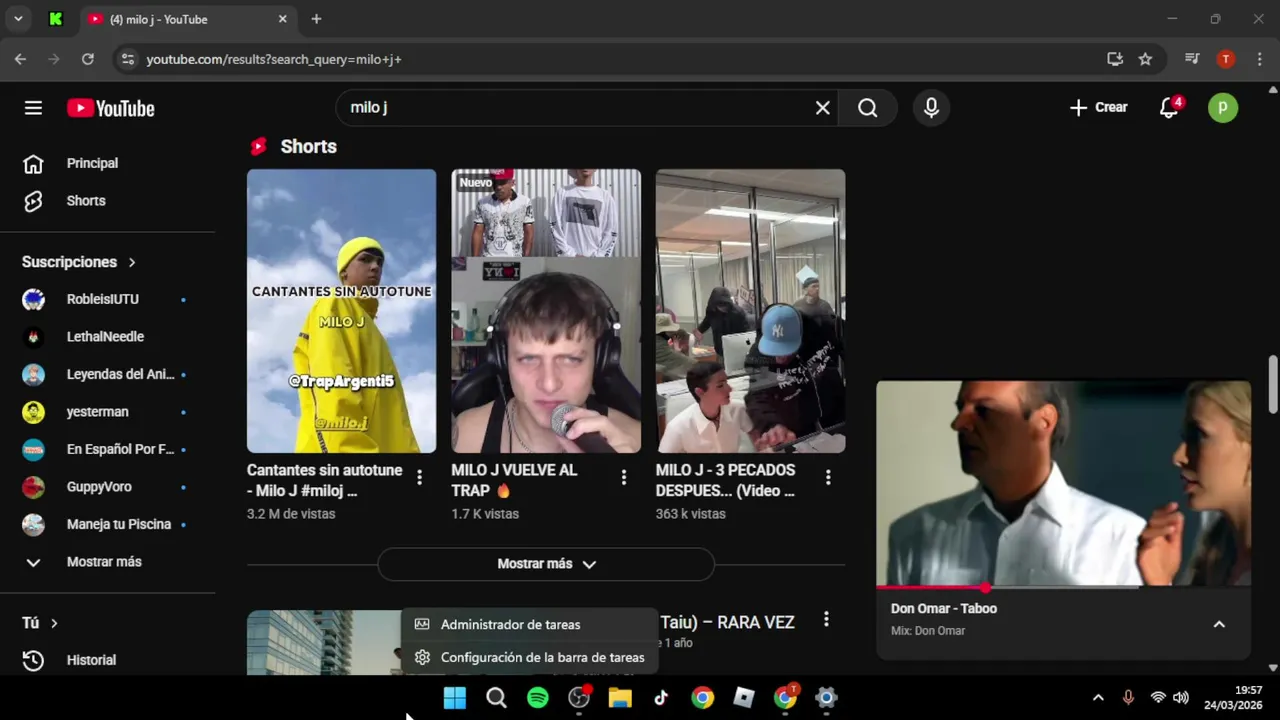Open OBS Studio from the taskbar
Image resolution: width=1280 pixels, height=720 pixels.
click(579, 698)
